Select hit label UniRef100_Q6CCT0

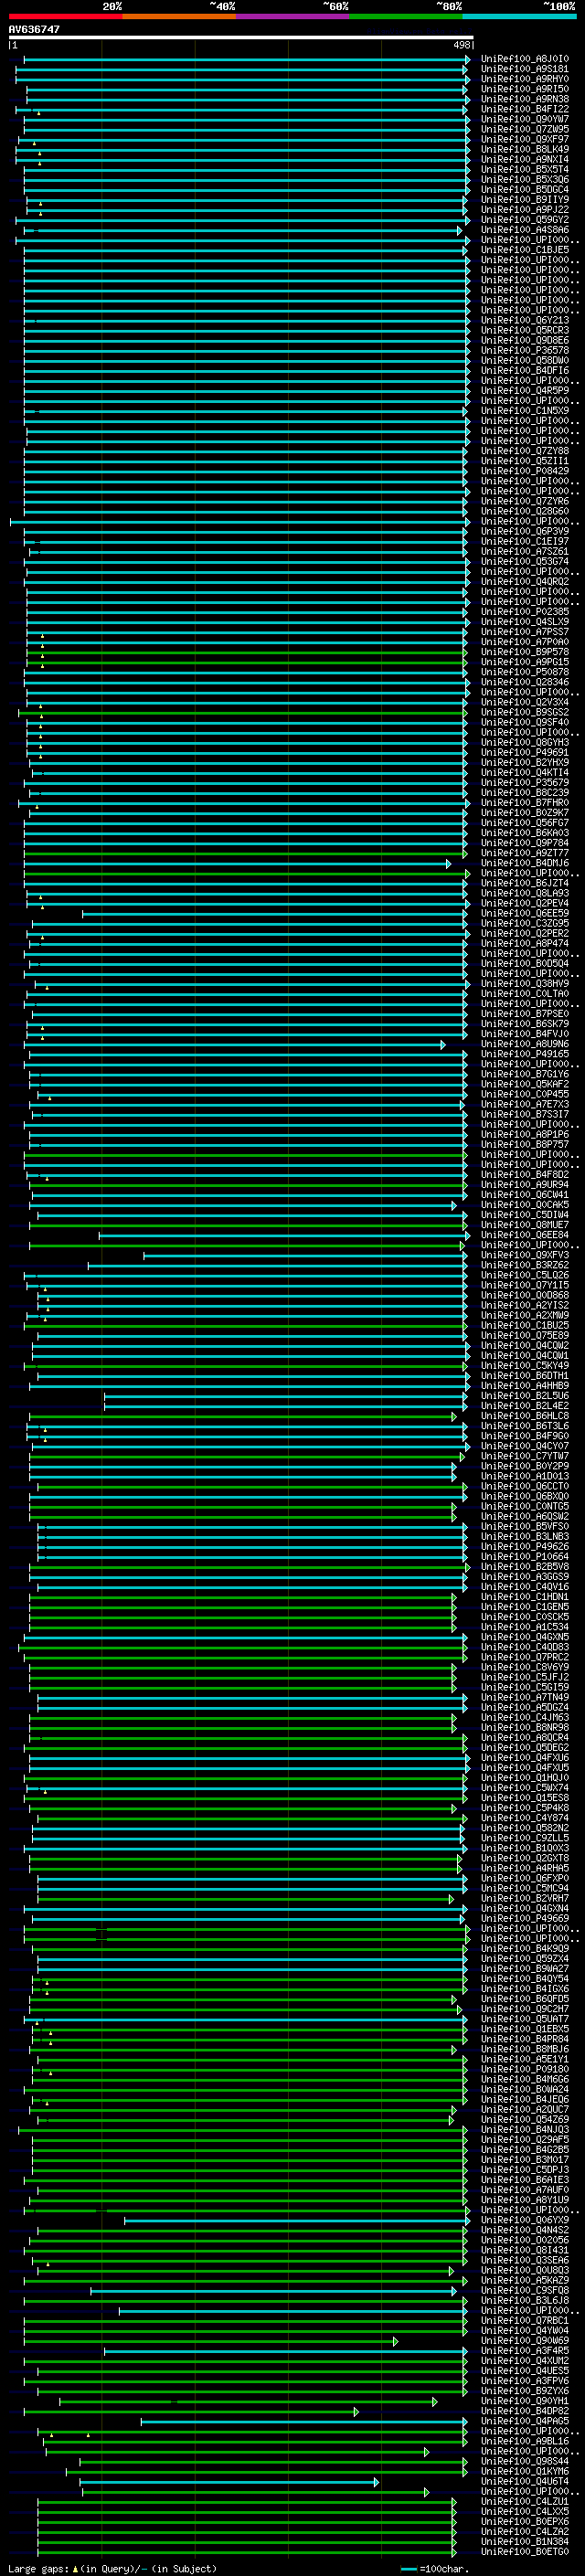coord(525,1486)
